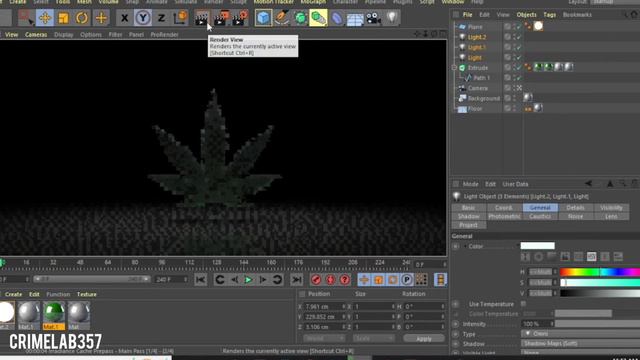Toggle the Camera object disabled cross
Screen dimensions: 640x360
click(x=519, y=88)
